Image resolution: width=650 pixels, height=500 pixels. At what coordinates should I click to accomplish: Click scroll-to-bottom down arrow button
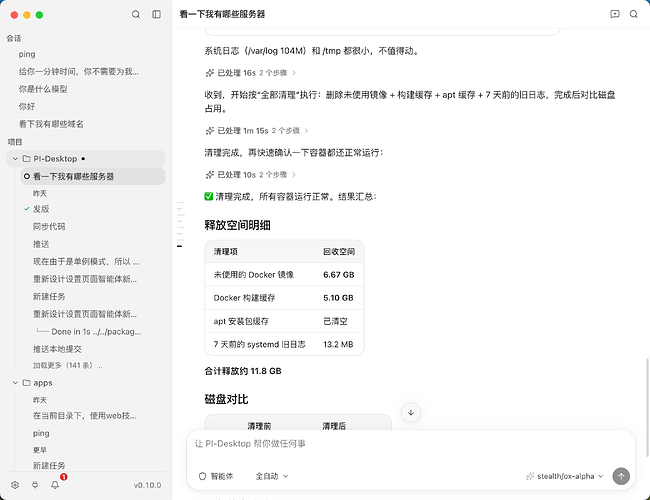pos(411,413)
